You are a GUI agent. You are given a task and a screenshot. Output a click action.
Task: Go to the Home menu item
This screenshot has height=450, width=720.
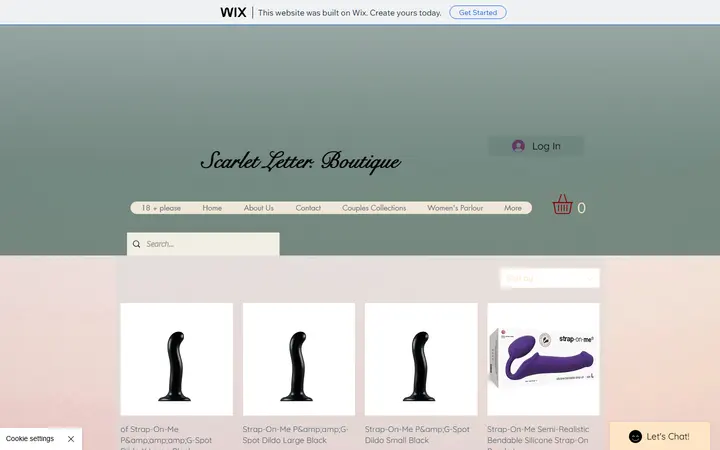[x=212, y=208]
